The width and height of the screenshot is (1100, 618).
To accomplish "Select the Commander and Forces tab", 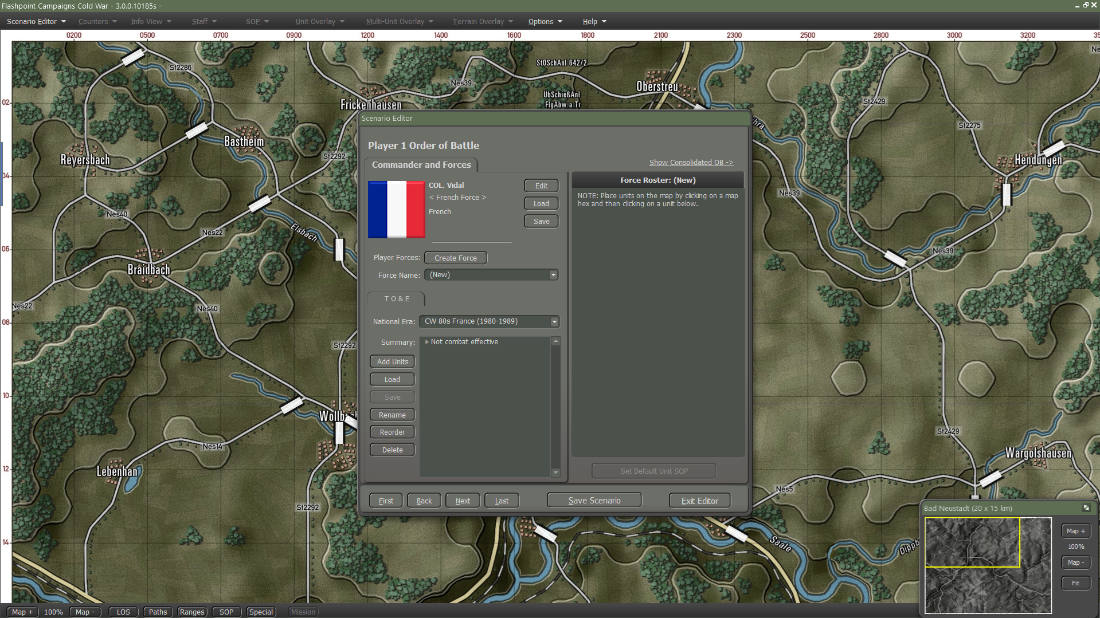I will pyautogui.click(x=422, y=165).
